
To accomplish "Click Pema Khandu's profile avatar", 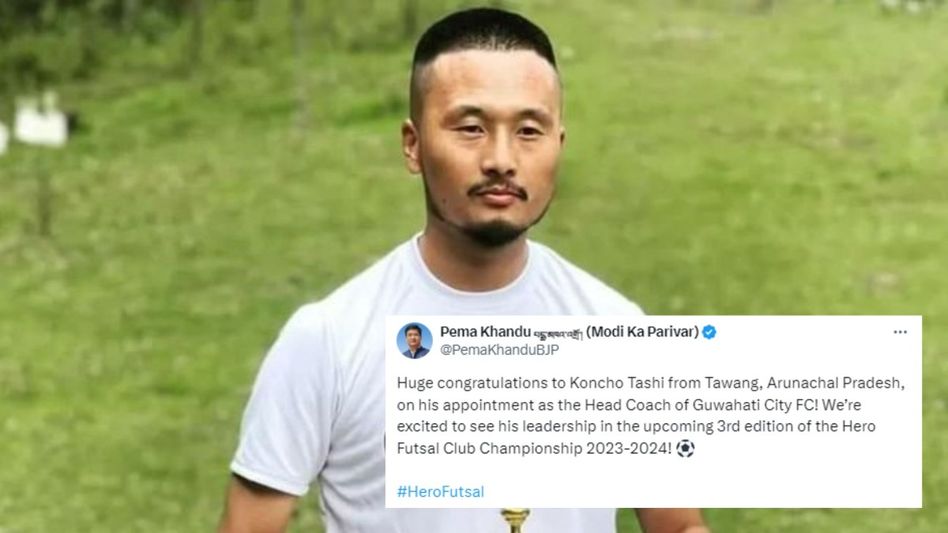I will [414, 340].
